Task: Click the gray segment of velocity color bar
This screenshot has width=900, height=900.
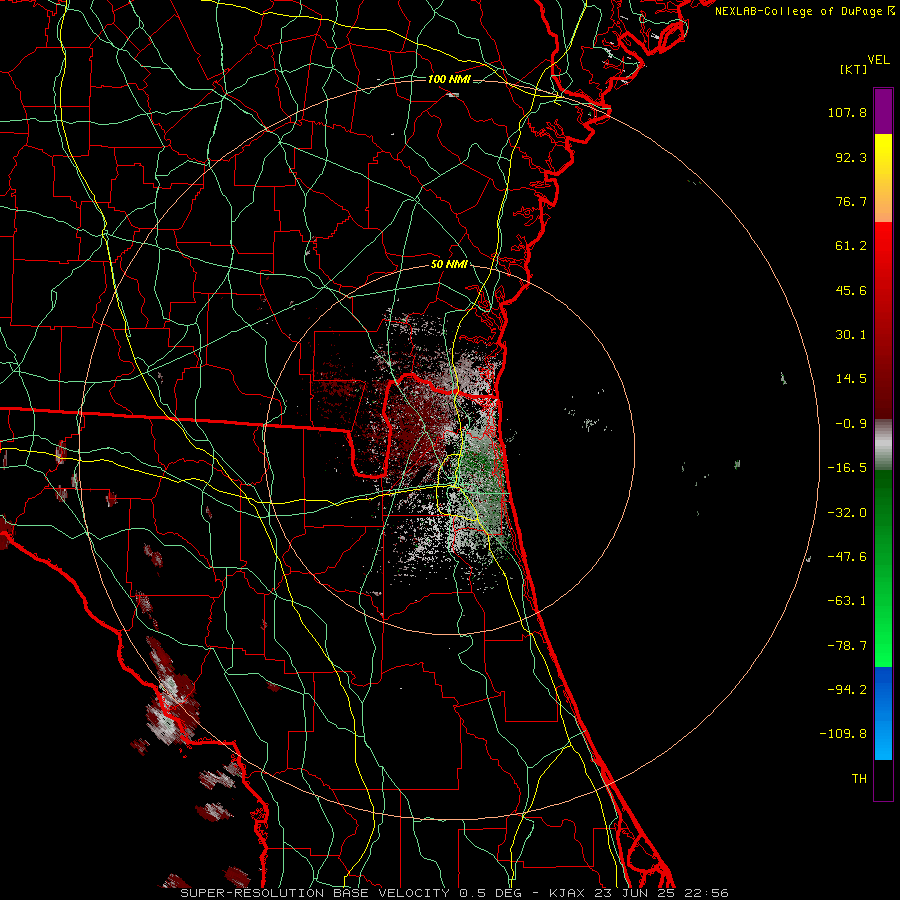Action: click(x=883, y=444)
